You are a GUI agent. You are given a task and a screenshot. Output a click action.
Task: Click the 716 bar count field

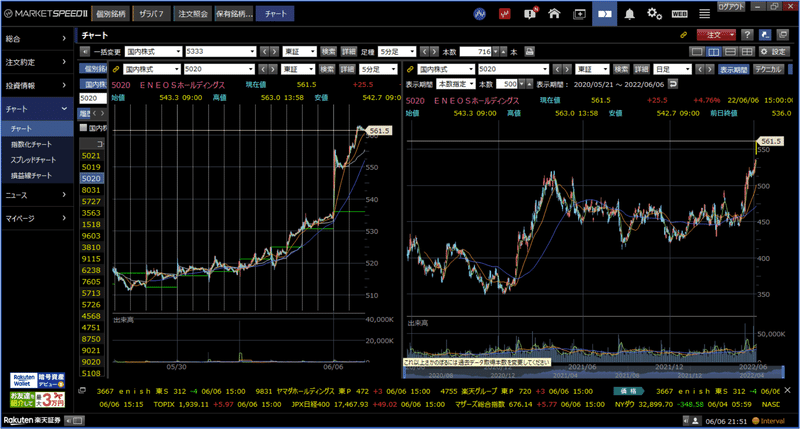click(x=476, y=52)
